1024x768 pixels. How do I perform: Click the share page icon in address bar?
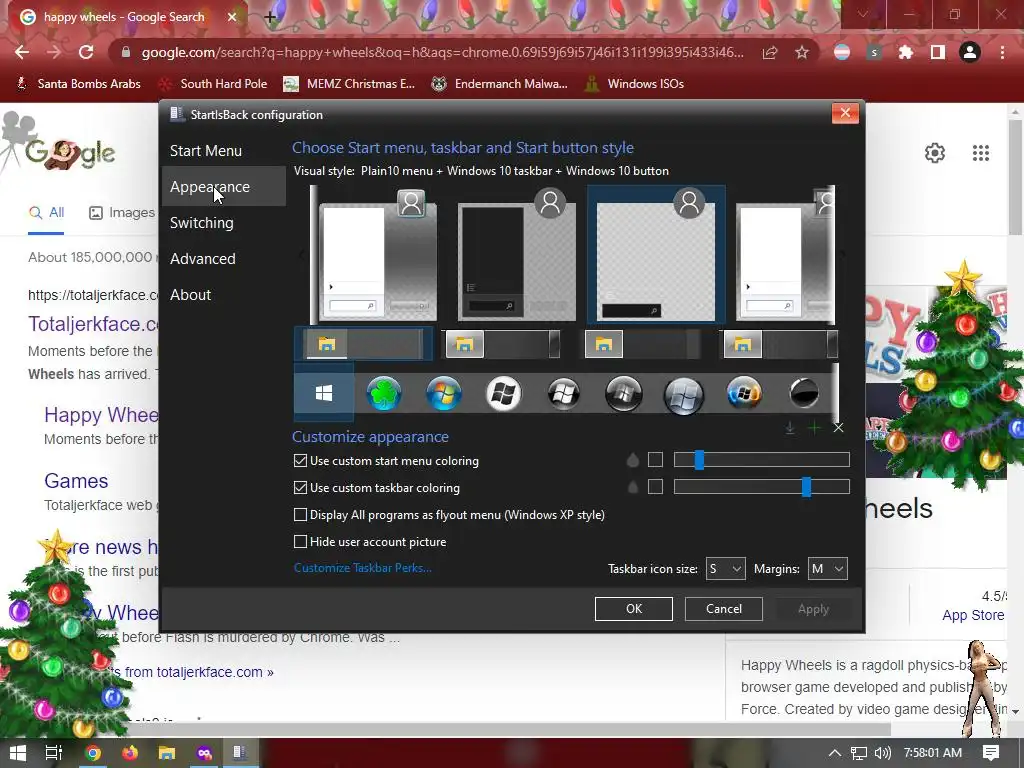pos(770,52)
